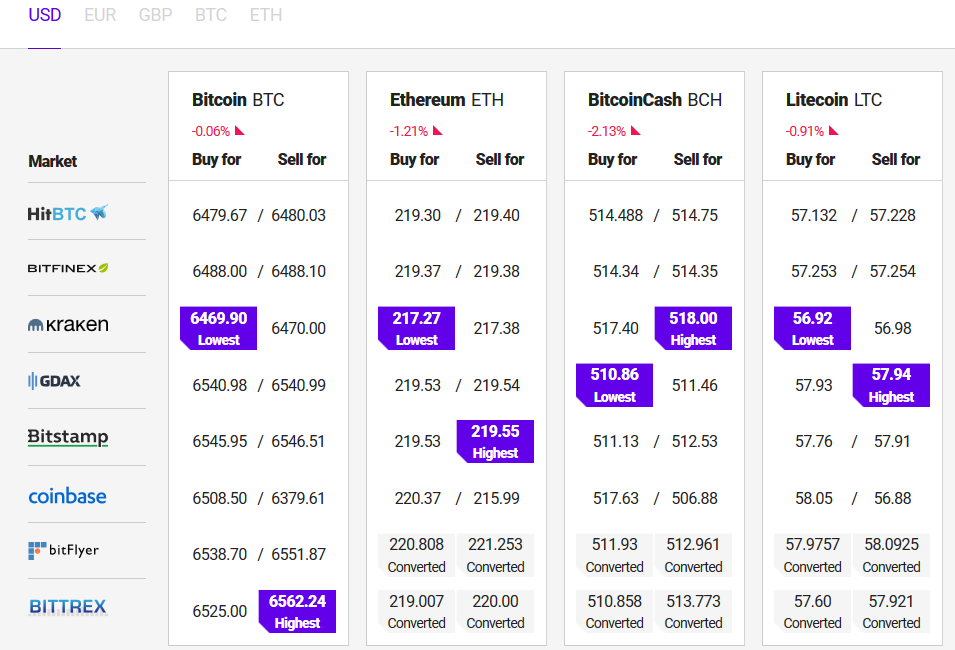Click HitBTC Bitcoin sell price 6480.03
Viewport: 955px width, 650px height.
click(298, 215)
